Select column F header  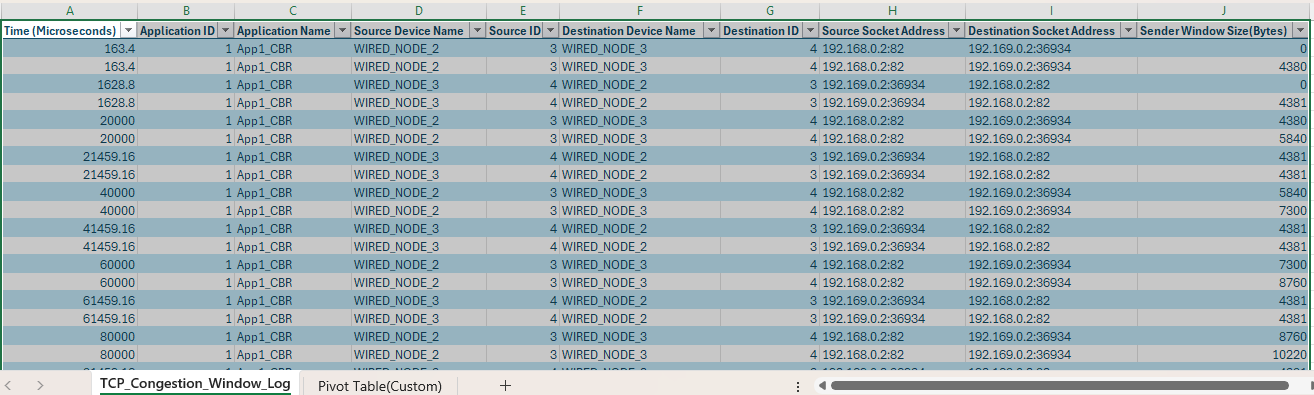click(x=639, y=10)
